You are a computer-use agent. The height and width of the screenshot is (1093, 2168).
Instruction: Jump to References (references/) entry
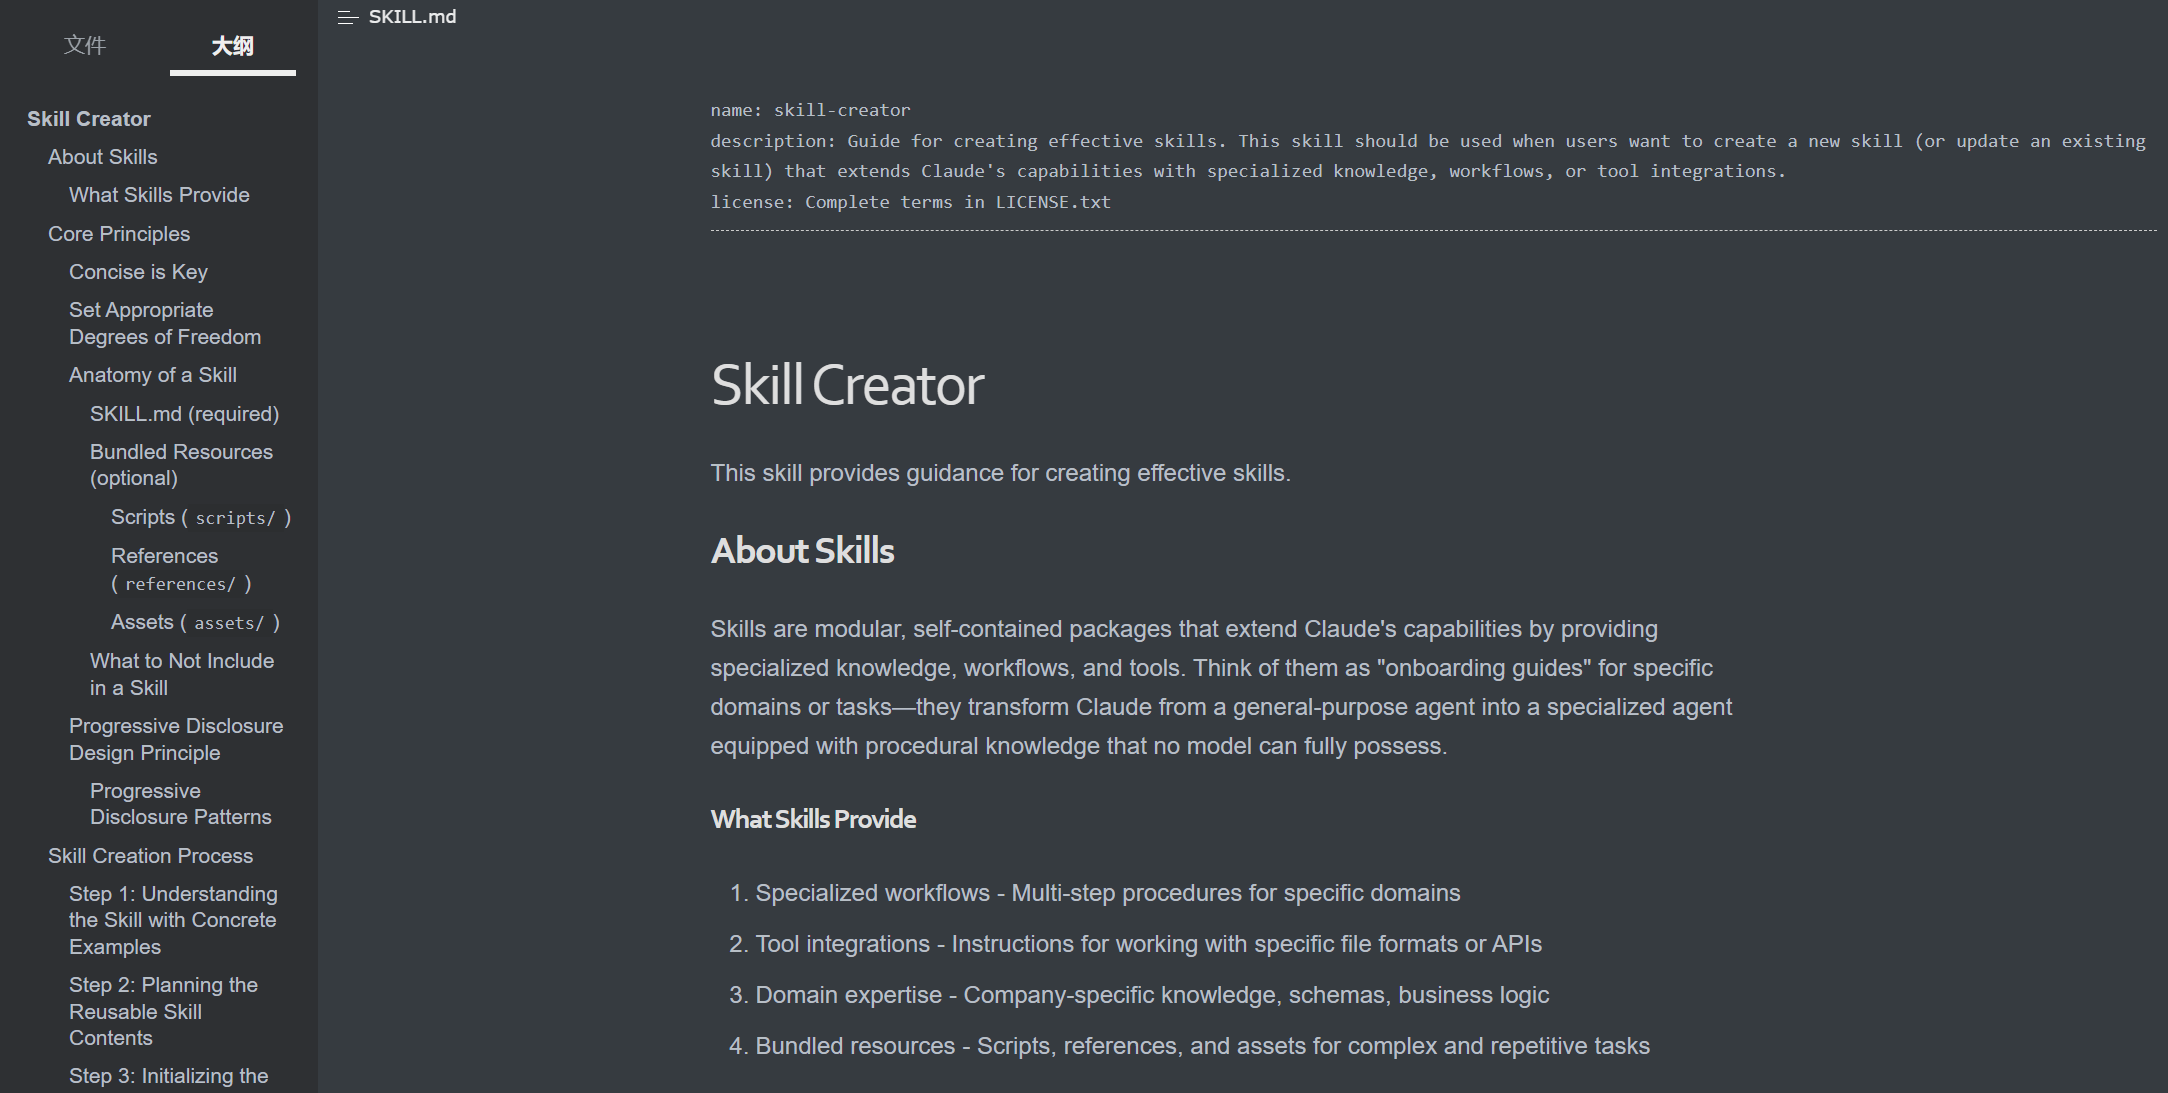click(180, 569)
